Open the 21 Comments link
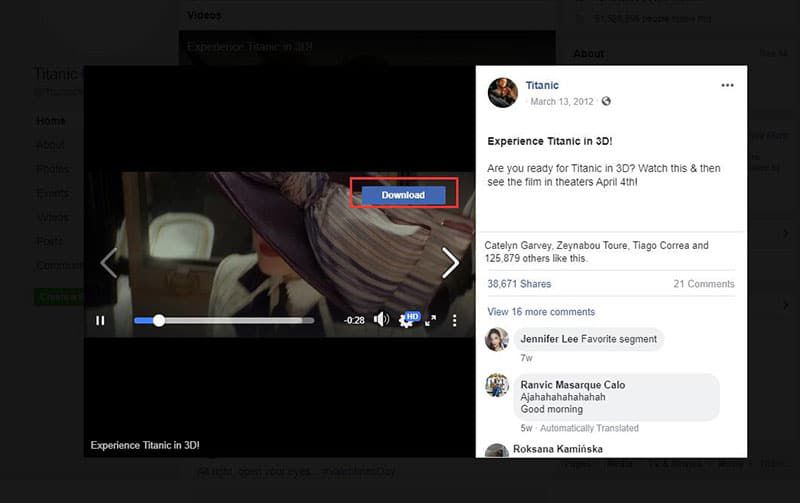This screenshot has height=503, width=800. (x=704, y=284)
